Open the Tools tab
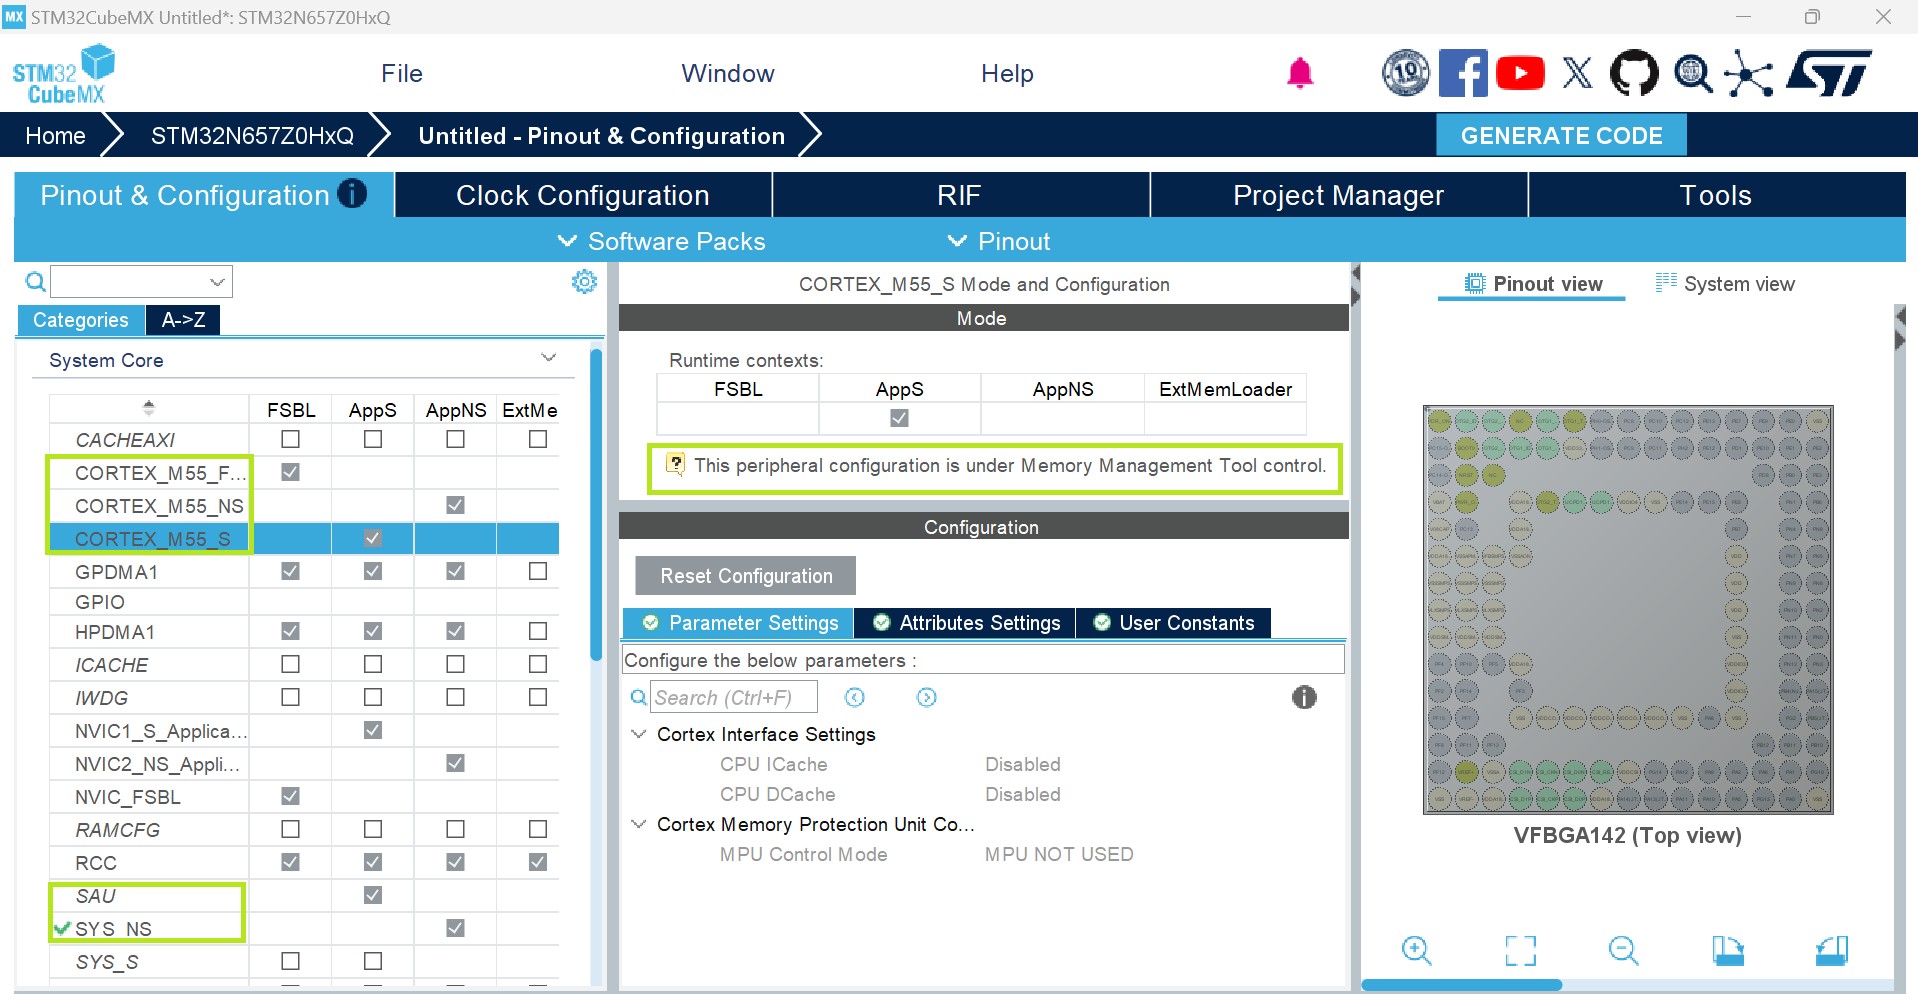The width and height of the screenshot is (1918, 1002). click(1716, 195)
